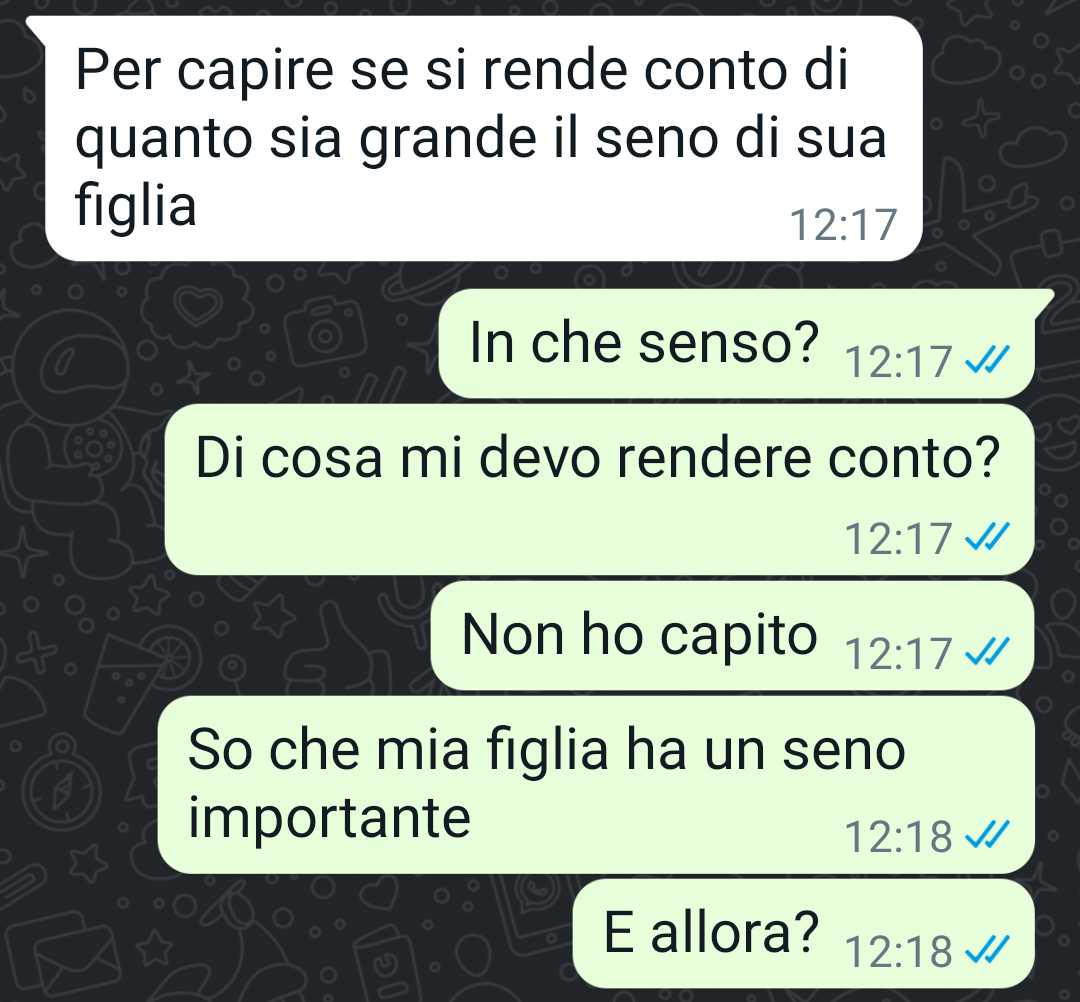Click the 12:17 timestamp on received message

843,225
